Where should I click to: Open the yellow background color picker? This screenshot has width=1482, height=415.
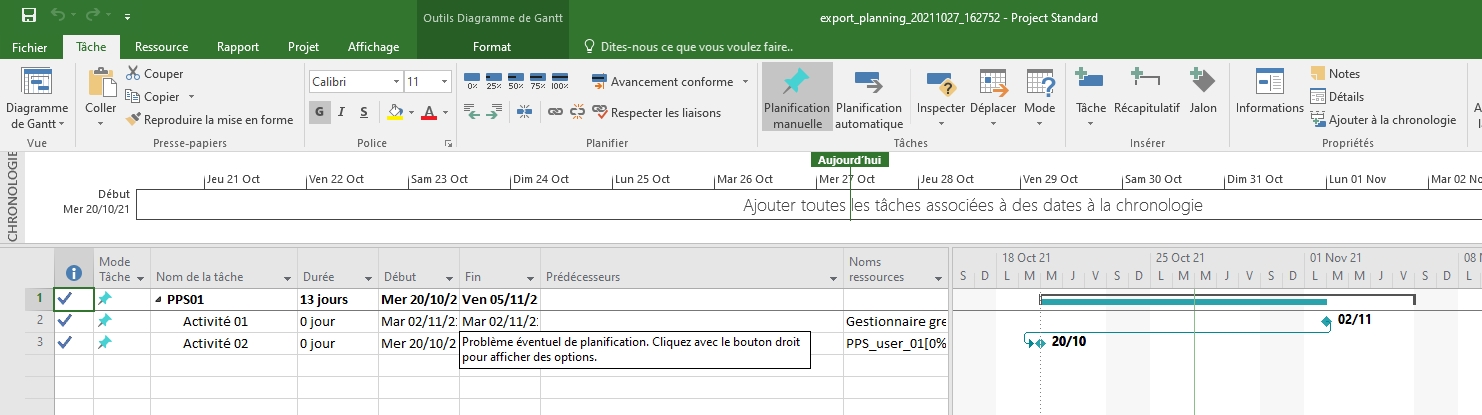pyautogui.click(x=409, y=112)
